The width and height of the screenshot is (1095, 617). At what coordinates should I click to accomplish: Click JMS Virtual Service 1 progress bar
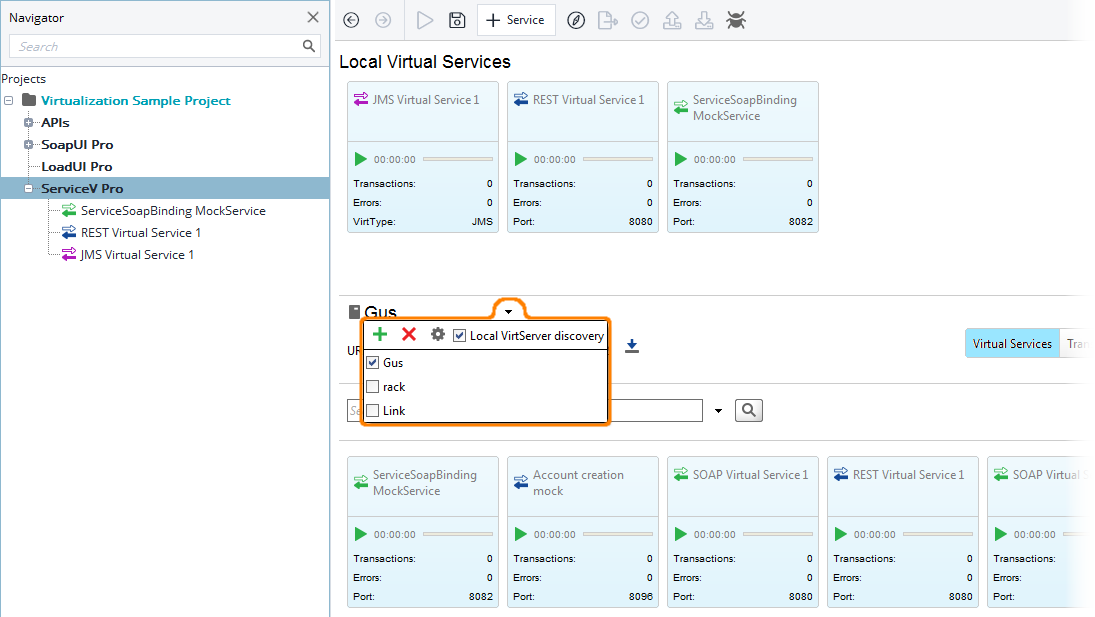(x=458, y=159)
